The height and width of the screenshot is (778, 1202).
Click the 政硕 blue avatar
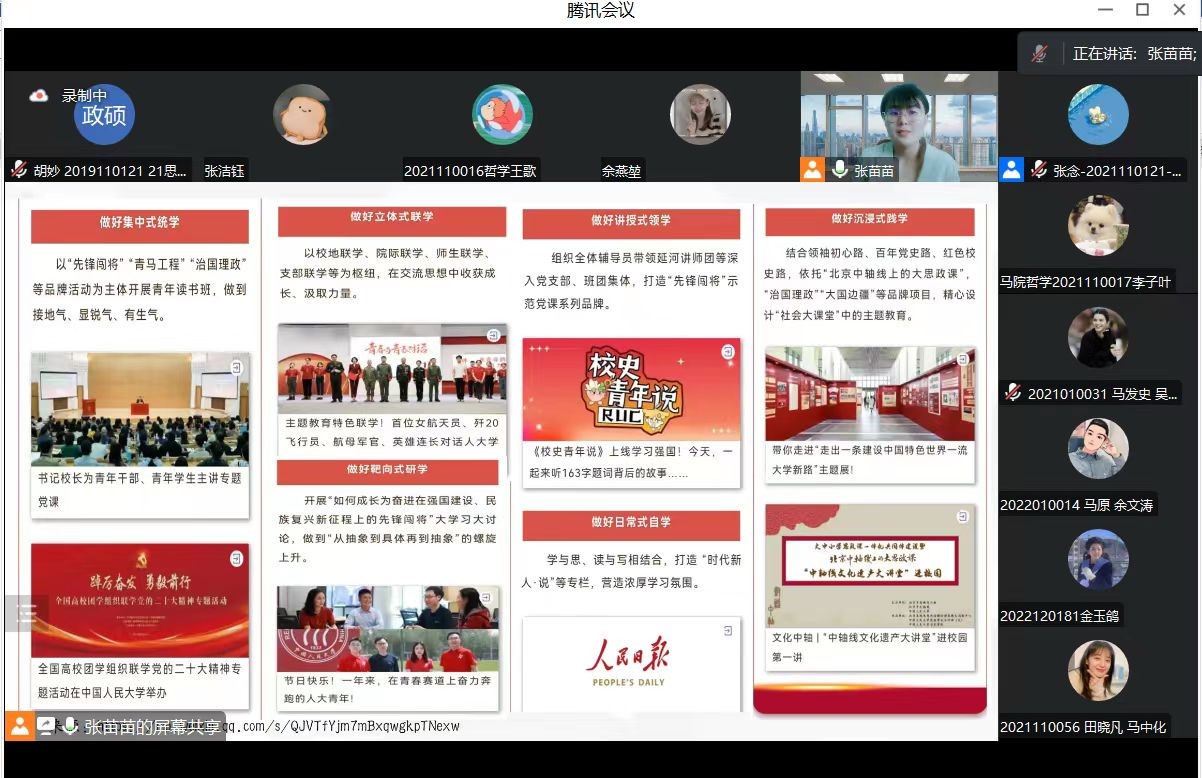point(104,115)
